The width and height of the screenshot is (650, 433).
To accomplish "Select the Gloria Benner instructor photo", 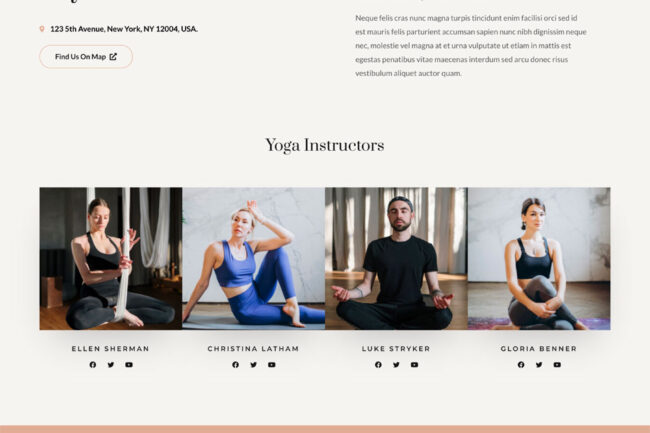I will click(x=539, y=259).
